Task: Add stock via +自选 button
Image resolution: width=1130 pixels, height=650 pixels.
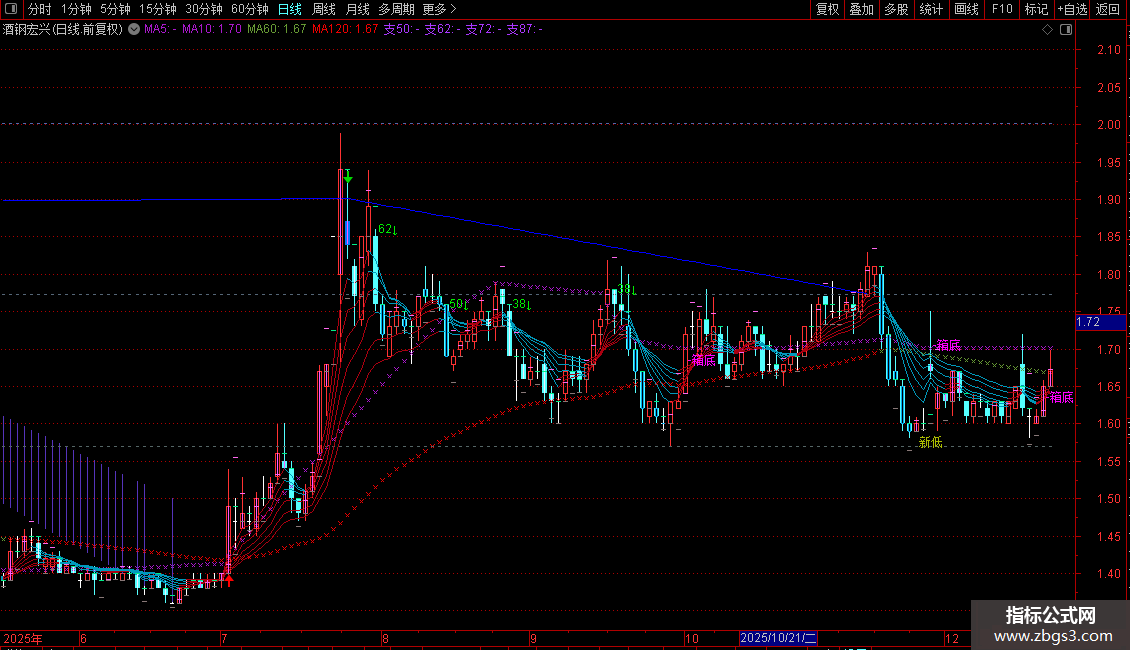Action: point(1072,9)
